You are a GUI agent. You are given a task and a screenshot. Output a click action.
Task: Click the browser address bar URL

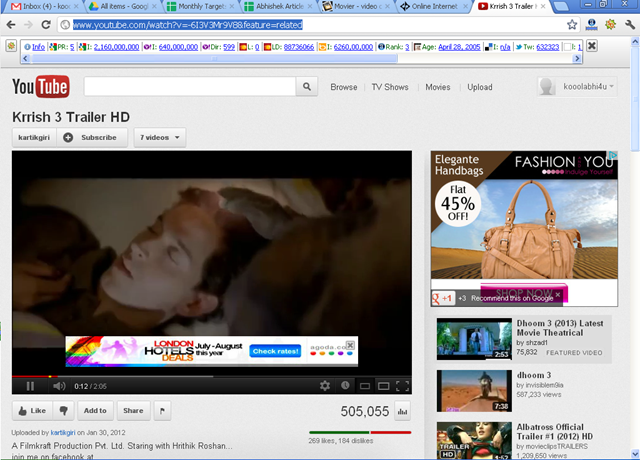[188, 25]
